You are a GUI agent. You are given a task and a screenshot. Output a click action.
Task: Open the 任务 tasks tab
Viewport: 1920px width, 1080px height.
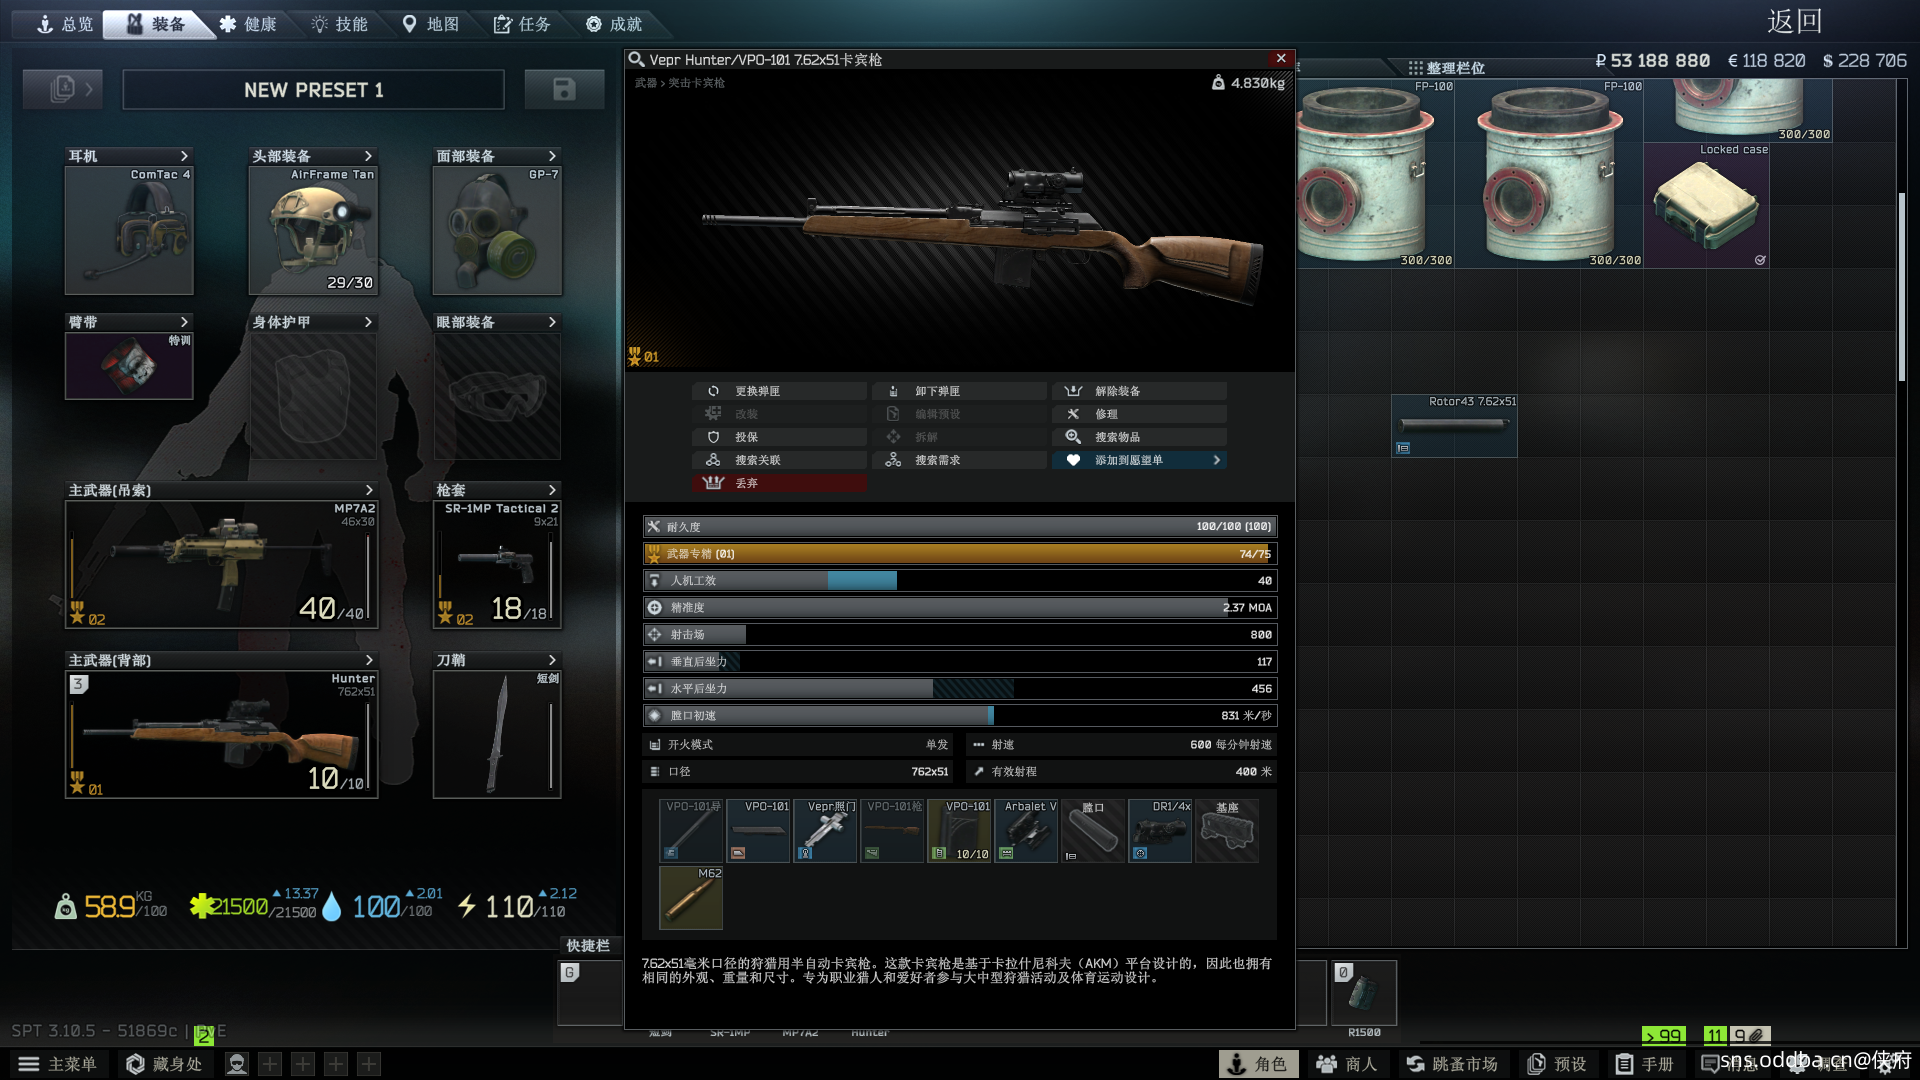(x=522, y=24)
